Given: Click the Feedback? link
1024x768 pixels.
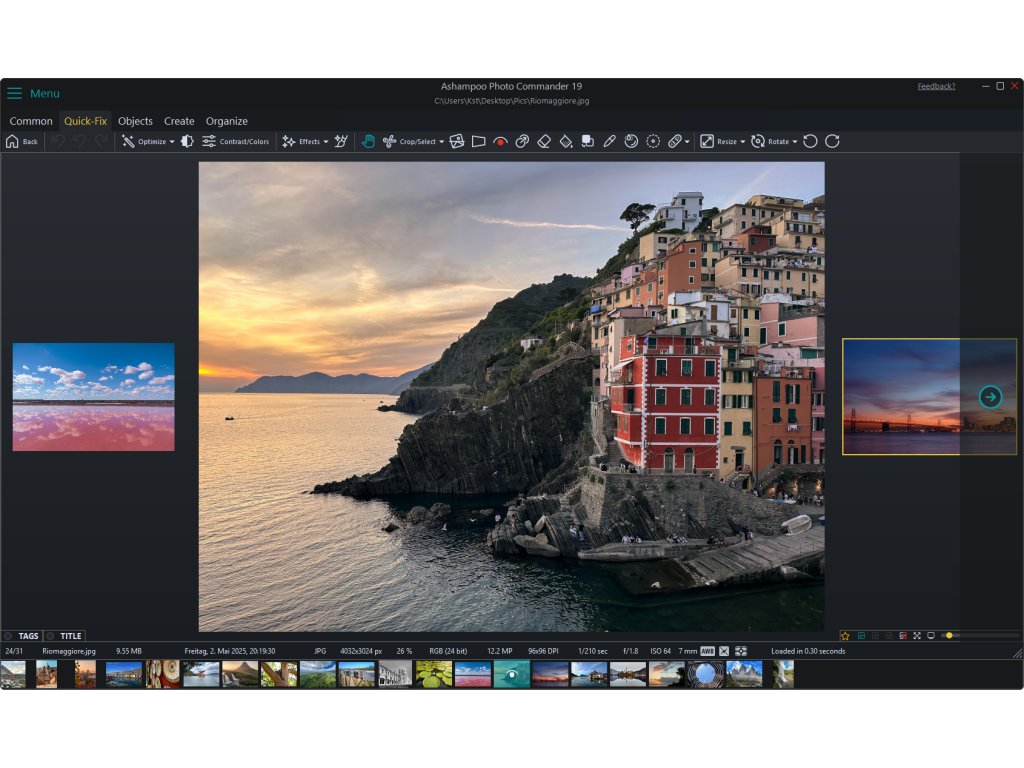Looking at the screenshot, I should click(x=936, y=86).
